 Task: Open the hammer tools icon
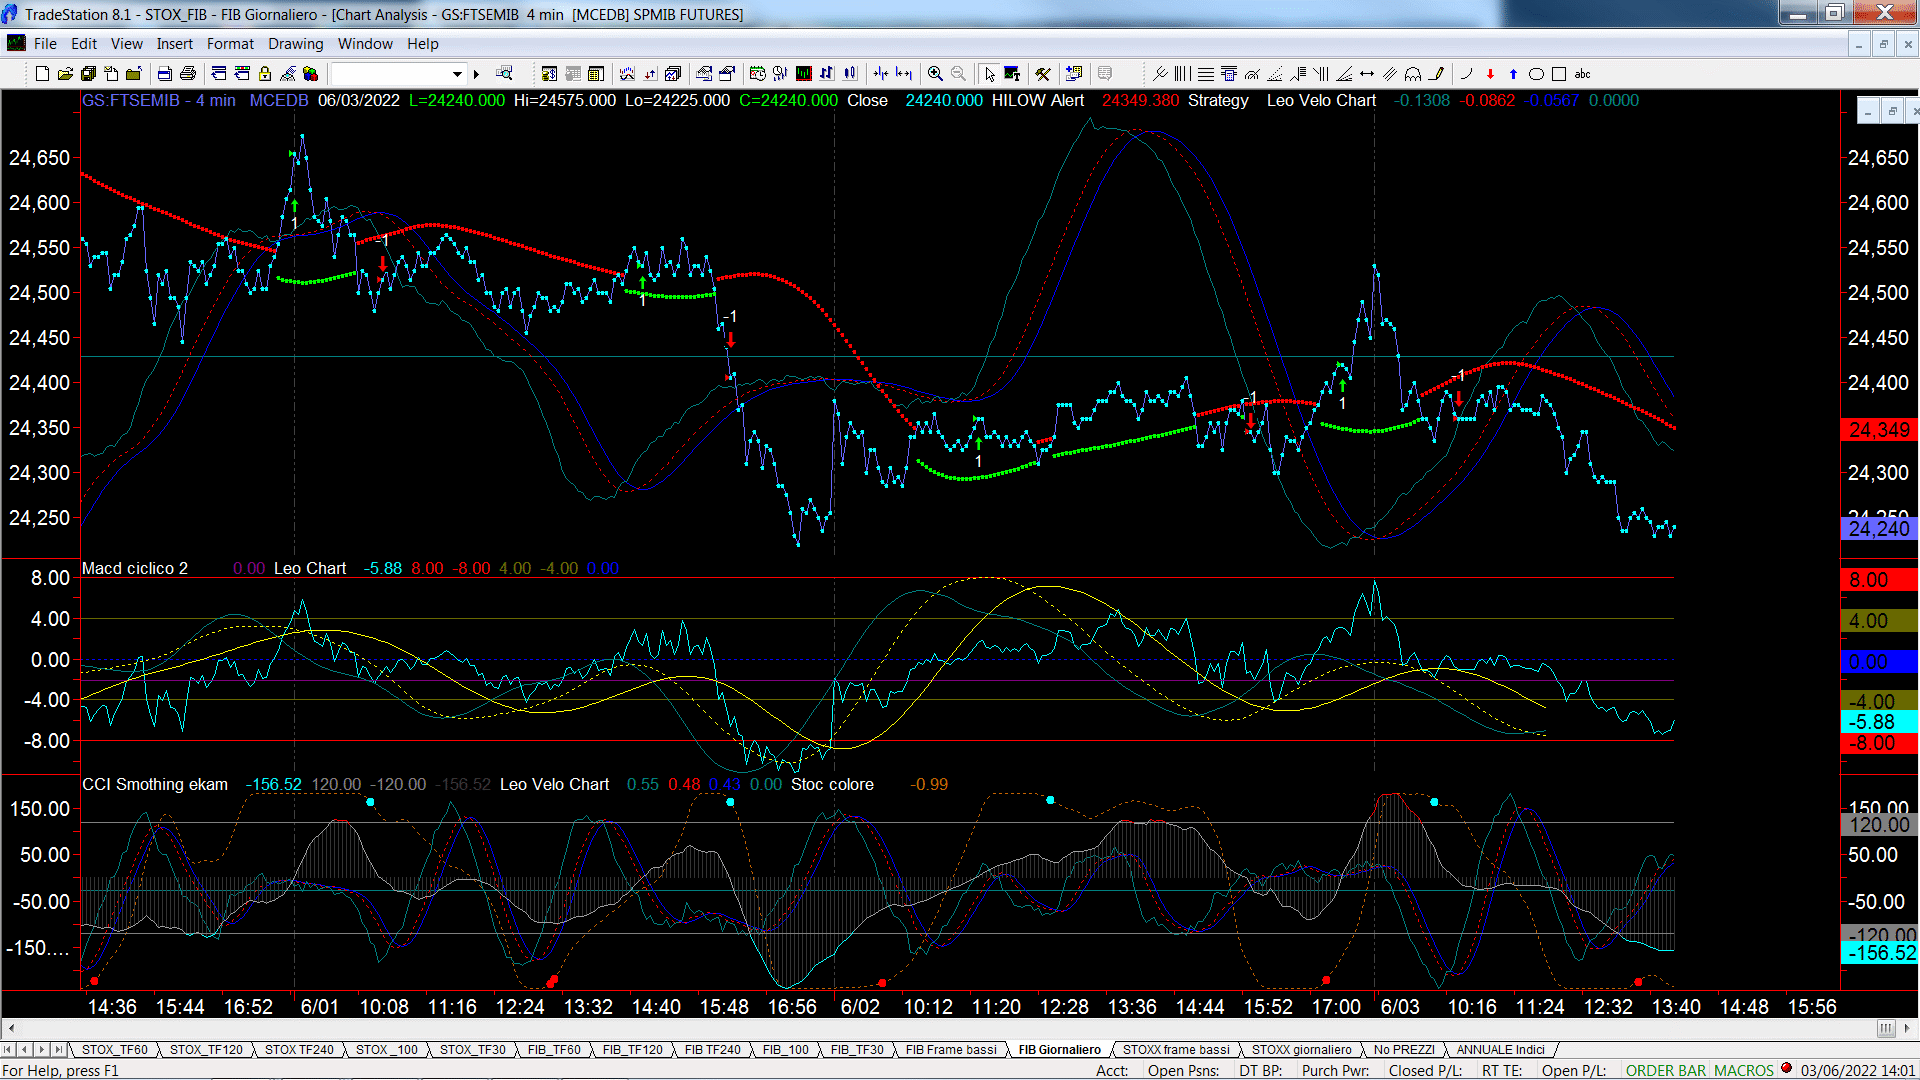(1043, 74)
